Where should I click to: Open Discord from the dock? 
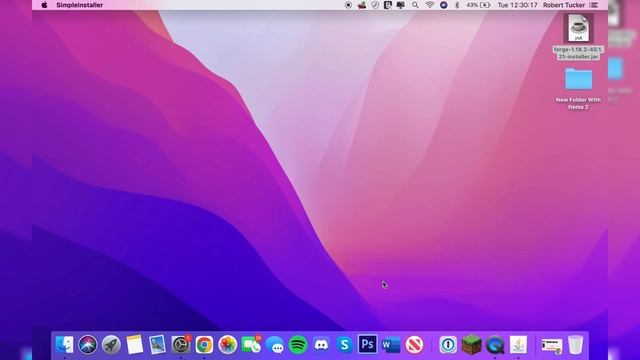pos(321,345)
